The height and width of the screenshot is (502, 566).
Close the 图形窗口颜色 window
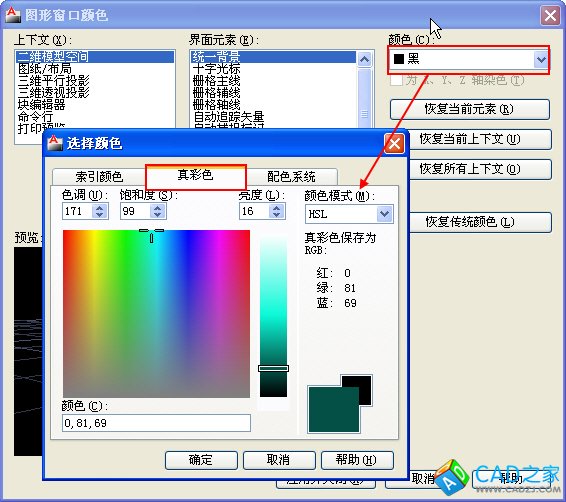tap(550, 16)
